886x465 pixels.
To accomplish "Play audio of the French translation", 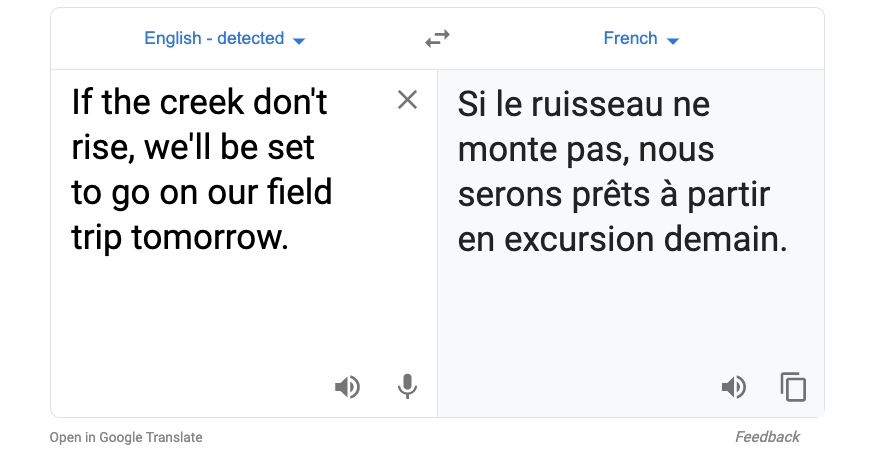I will click(x=734, y=387).
